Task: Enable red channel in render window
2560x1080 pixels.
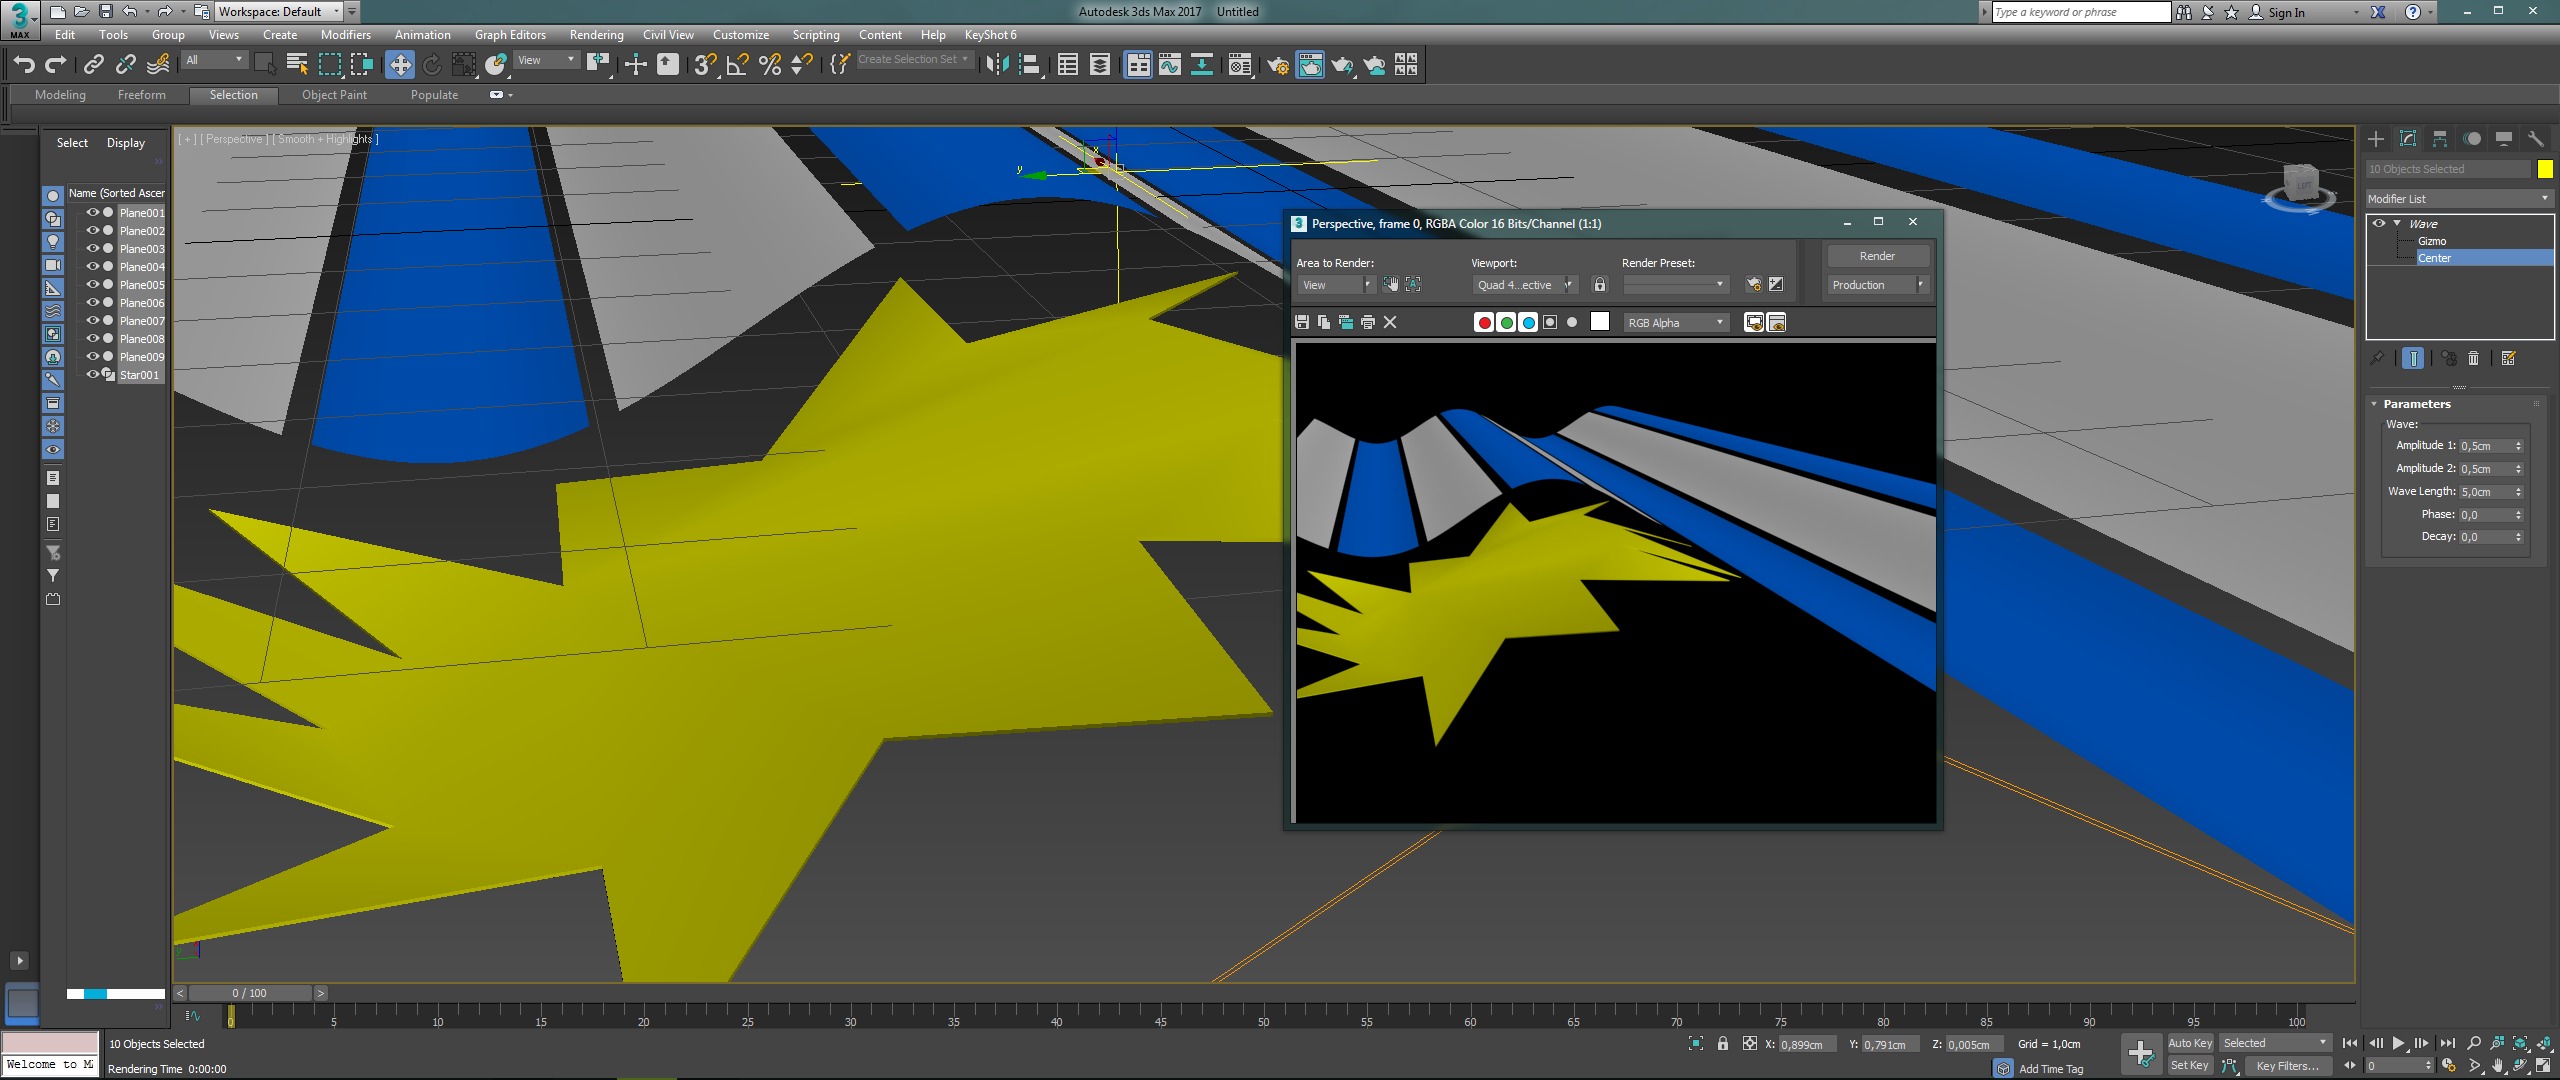Action: pos(1484,322)
